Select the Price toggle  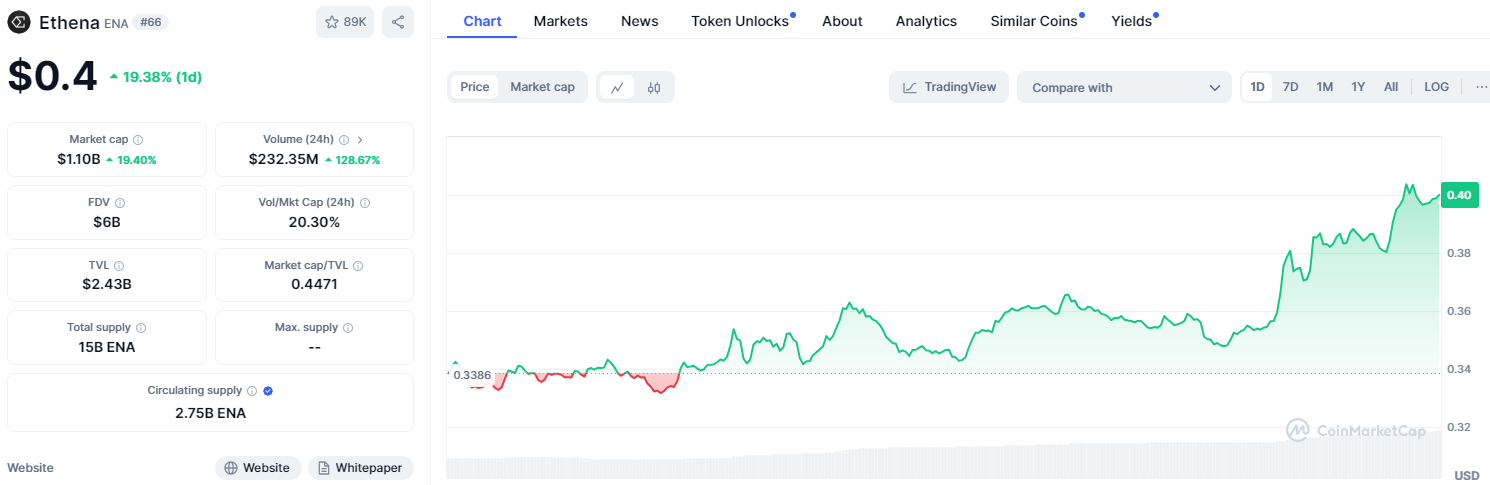click(475, 87)
